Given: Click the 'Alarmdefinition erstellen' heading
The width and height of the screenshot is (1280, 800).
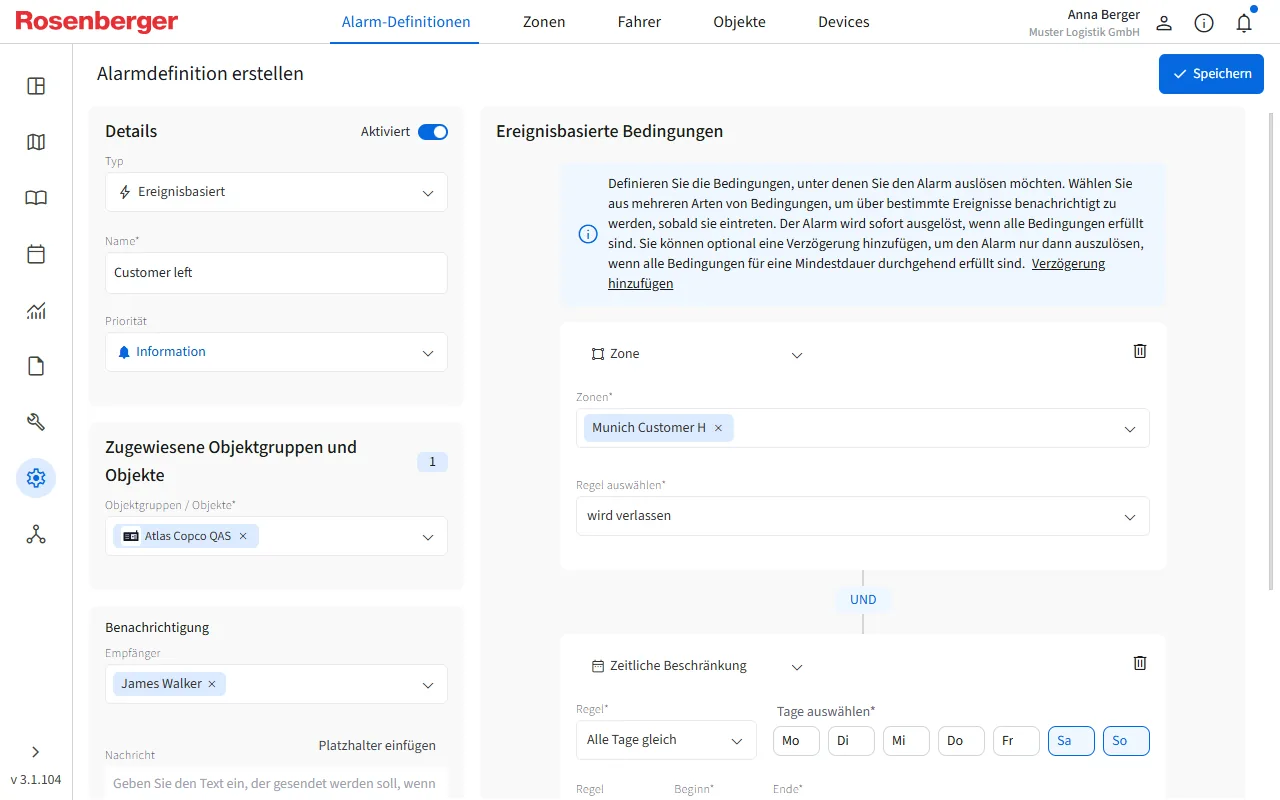Looking at the screenshot, I should 200,74.
